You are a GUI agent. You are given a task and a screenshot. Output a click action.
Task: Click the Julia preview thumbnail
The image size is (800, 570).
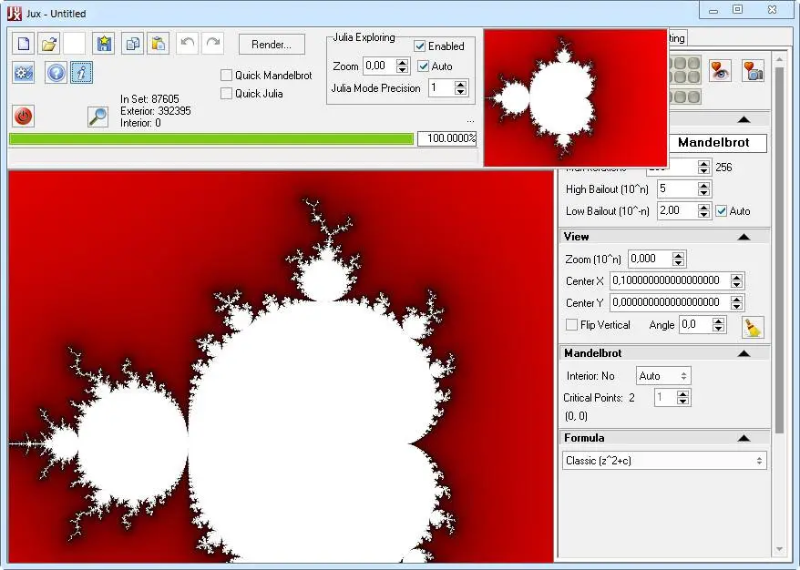tap(576, 97)
